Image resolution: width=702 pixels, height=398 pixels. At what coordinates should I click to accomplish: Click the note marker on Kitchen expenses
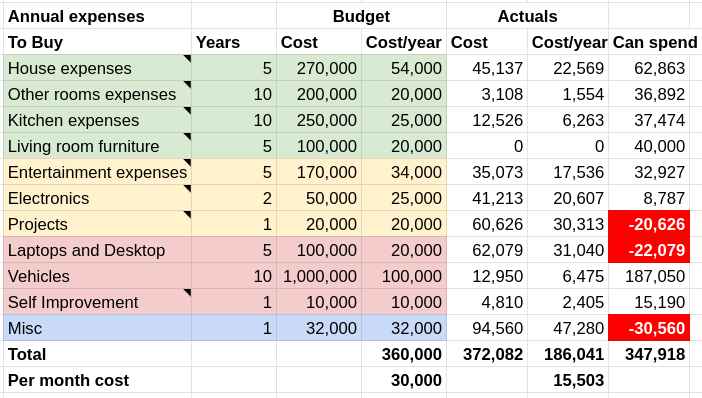click(x=188, y=110)
